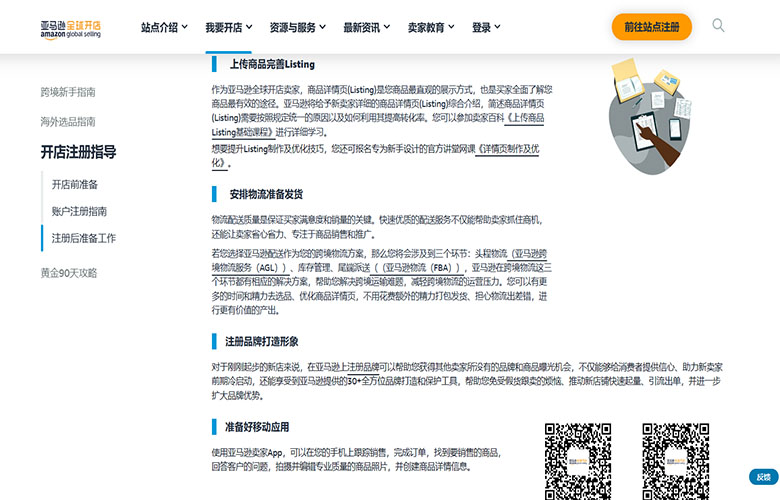Open 账户注册指南 sidebar item

(80, 211)
